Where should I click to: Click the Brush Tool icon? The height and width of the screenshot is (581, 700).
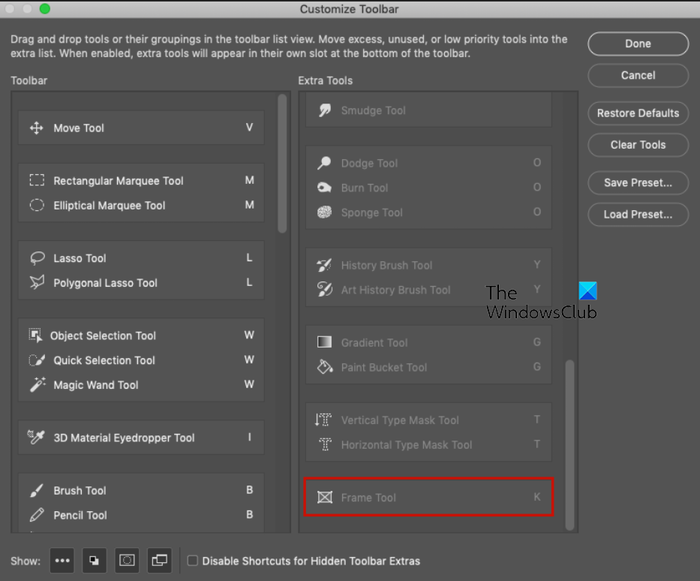tap(37, 491)
